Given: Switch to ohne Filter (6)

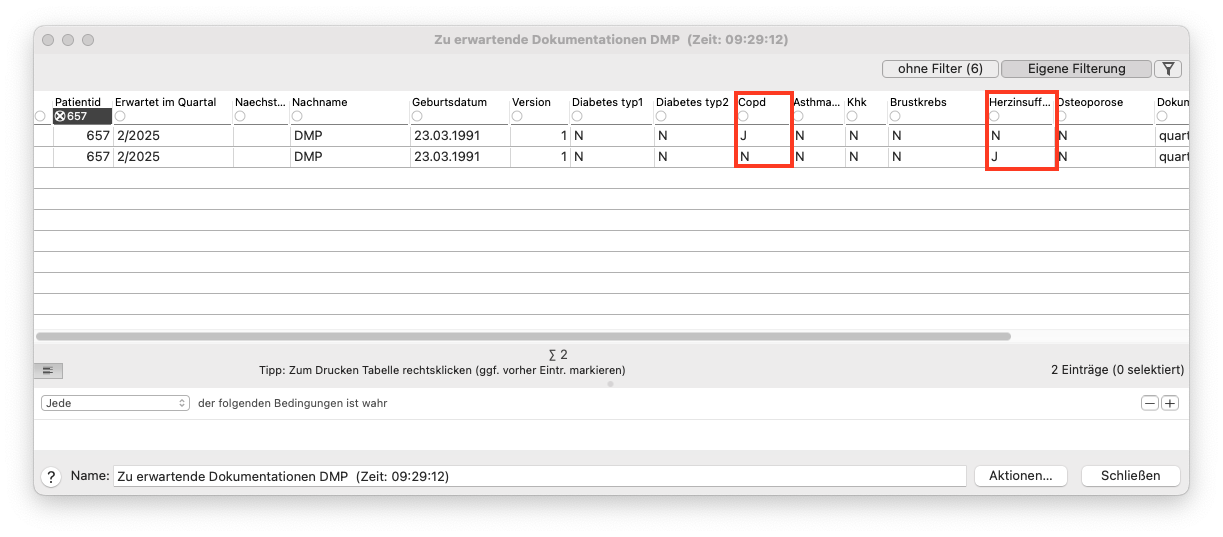Looking at the screenshot, I should tap(940, 69).
